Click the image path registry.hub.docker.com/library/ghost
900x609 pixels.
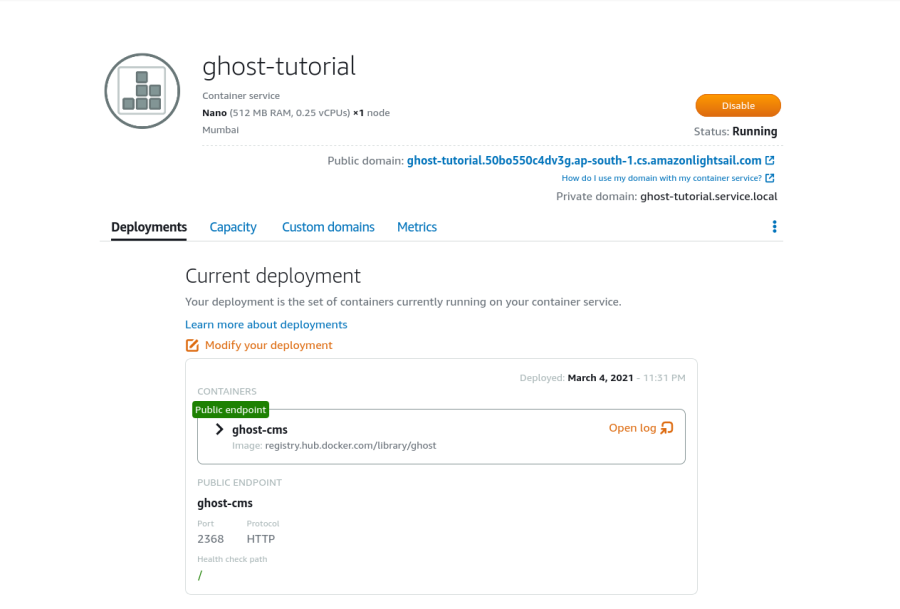point(350,445)
